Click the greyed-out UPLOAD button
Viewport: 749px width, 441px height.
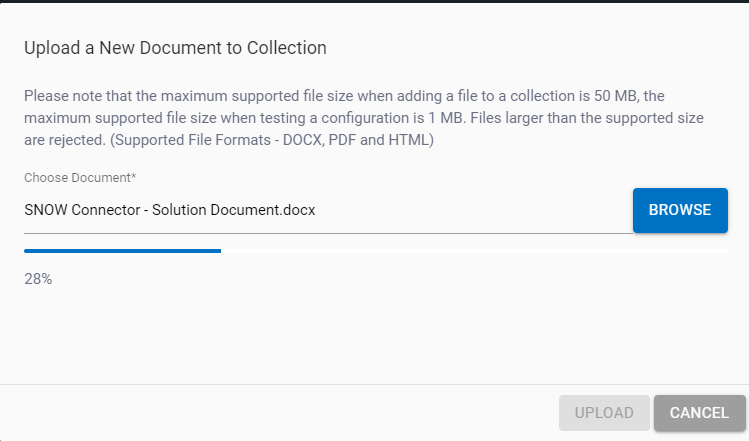[604, 413]
